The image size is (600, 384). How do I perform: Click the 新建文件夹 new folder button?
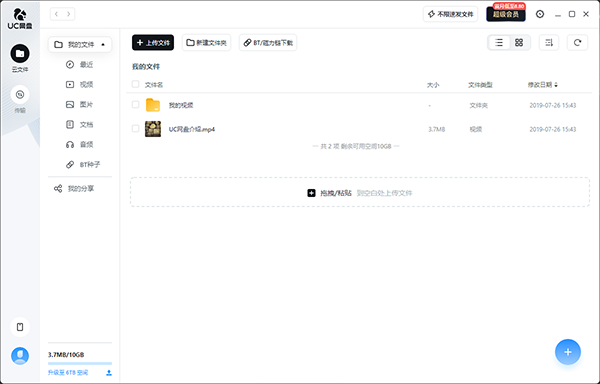tap(206, 42)
